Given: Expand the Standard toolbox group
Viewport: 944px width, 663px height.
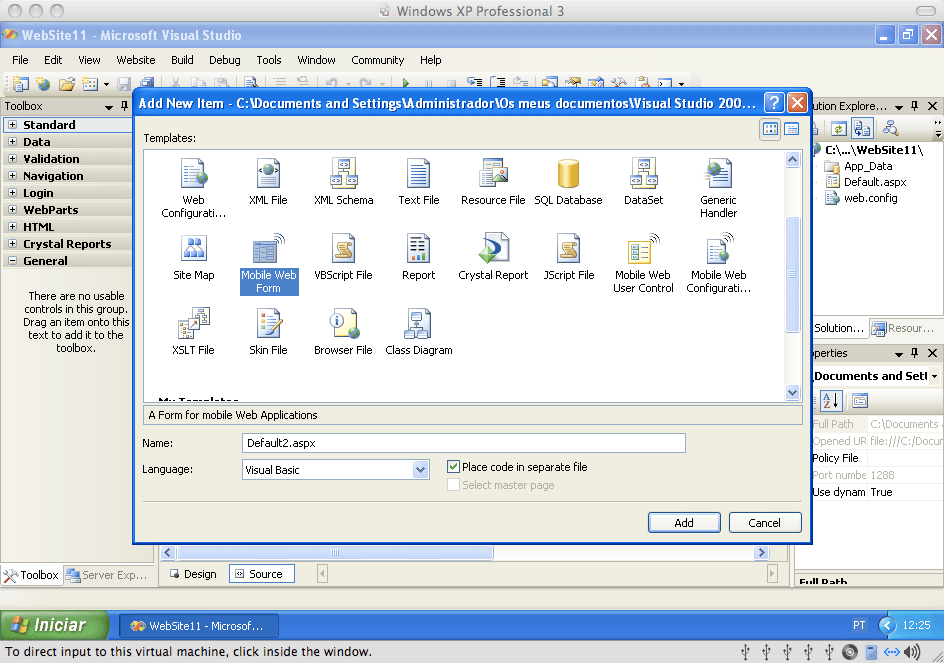Looking at the screenshot, I should point(12,125).
